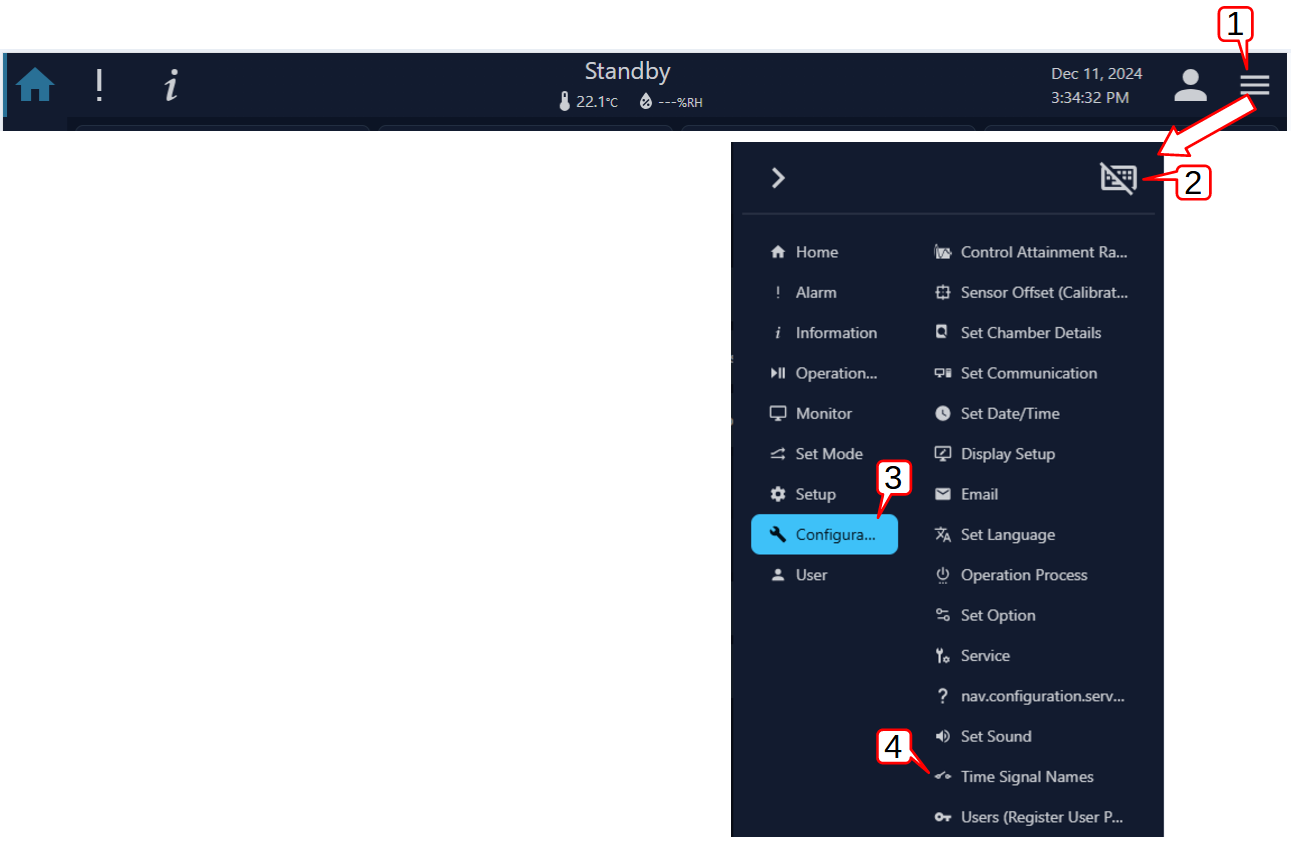Click the 22.1°C temperature reading
Screen dimensions: 1298x843
coord(597,102)
